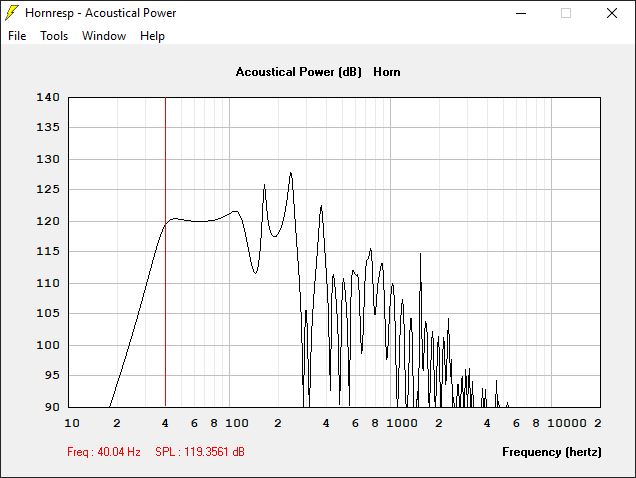
Task: Click the Hornresp lightning bolt icon
Action: coord(11,13)
